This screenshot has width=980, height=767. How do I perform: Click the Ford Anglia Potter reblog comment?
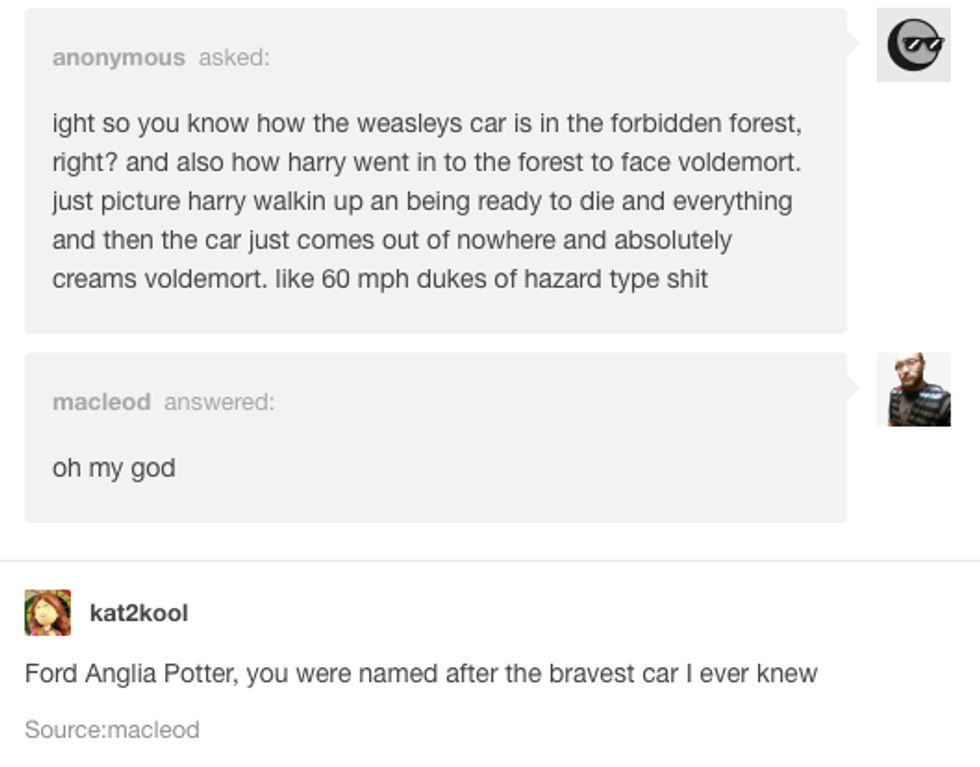click(x=421, y=674)
